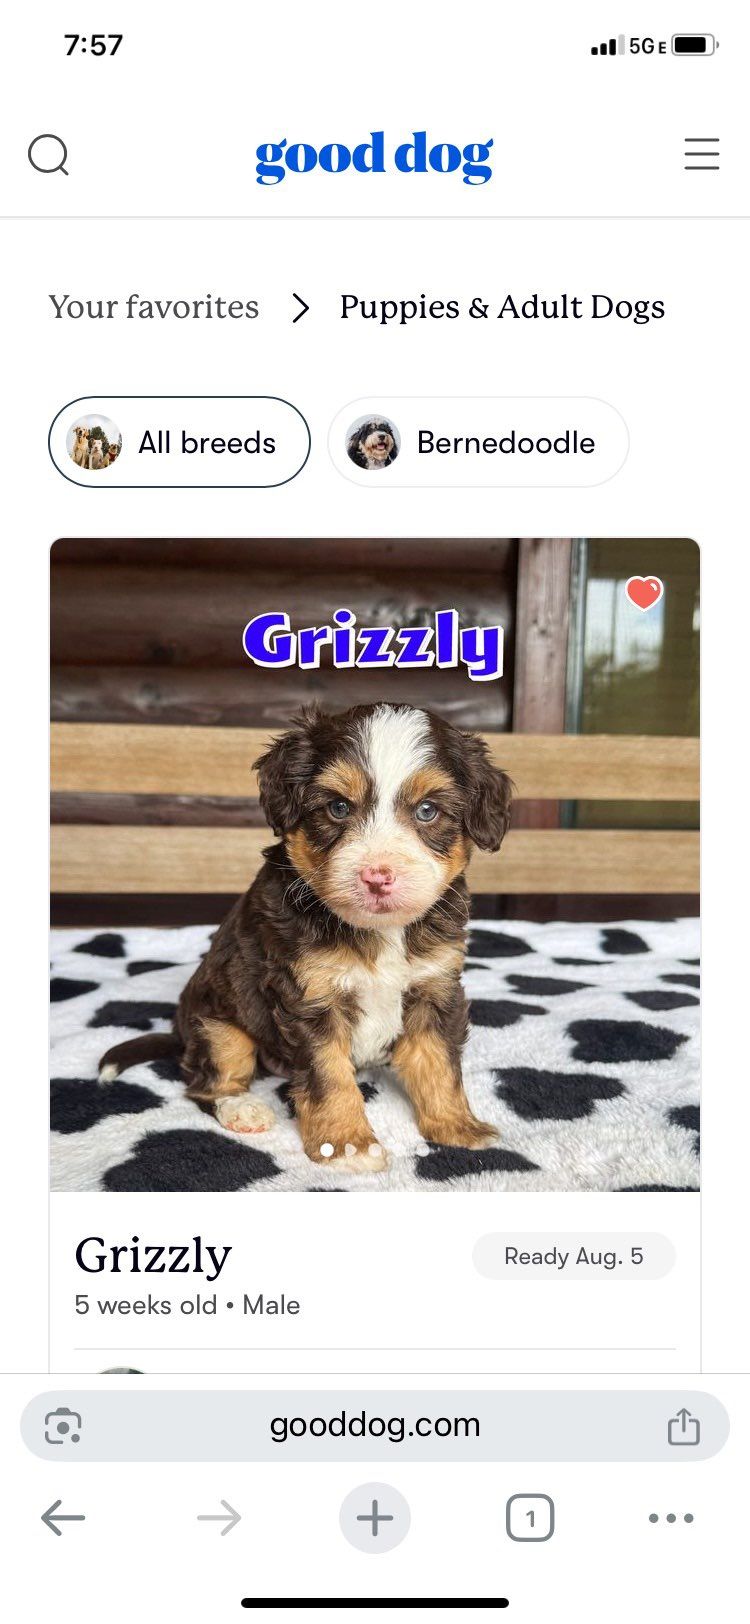Tap the gooddog.com address bar
The width and height of the screenshot is (750, 1624).
pyautogui.click(x=375, y=1425)
